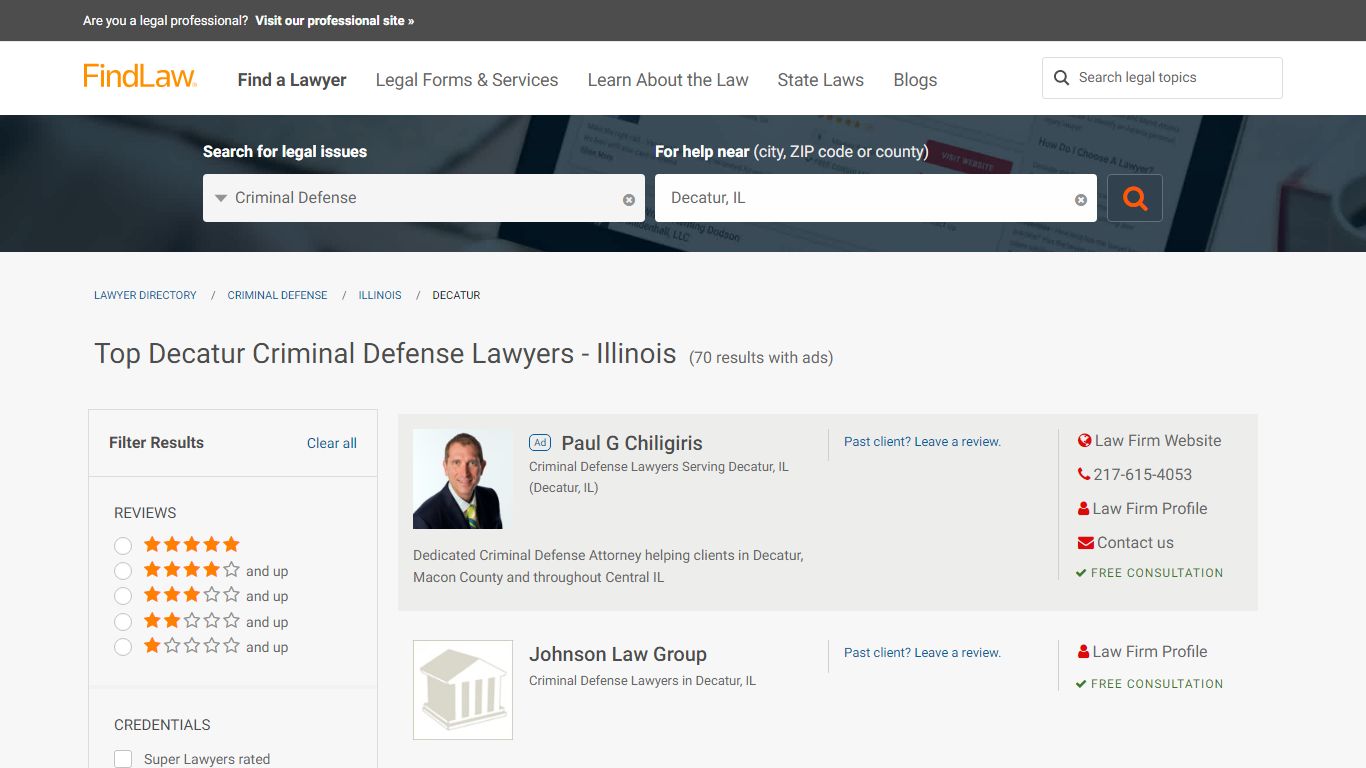This screenshot has height=768, width=1366.
Task: Click the CREDENTIALS filter heading
Action: 162,725
